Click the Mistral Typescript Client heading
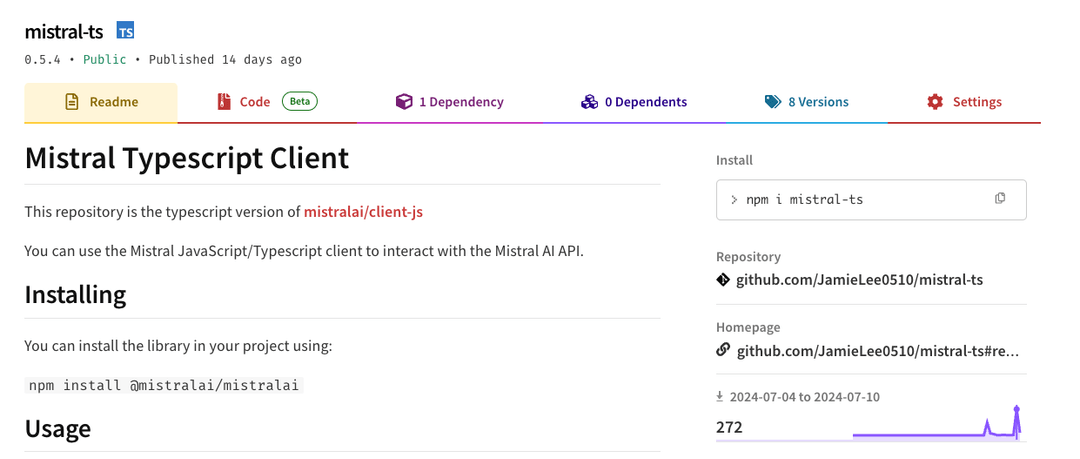The width and height of the screenshot is (1080, 459). (187, 159)
